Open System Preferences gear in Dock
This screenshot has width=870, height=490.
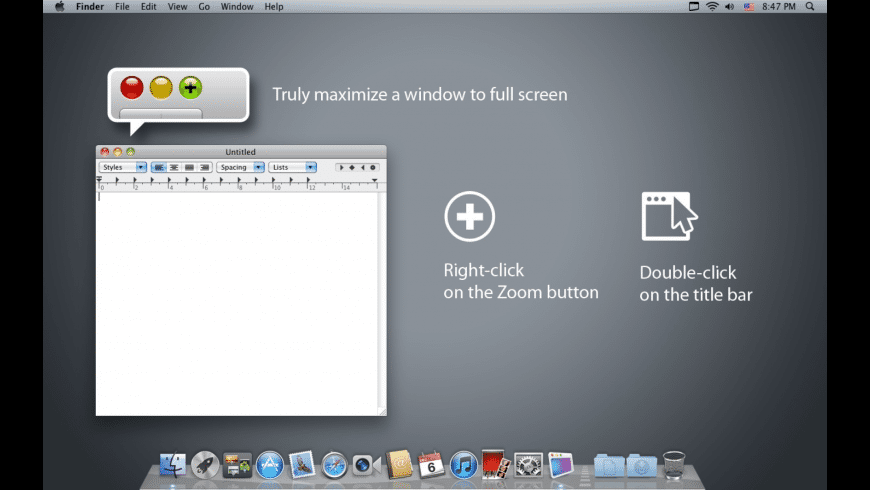[528, 464]
